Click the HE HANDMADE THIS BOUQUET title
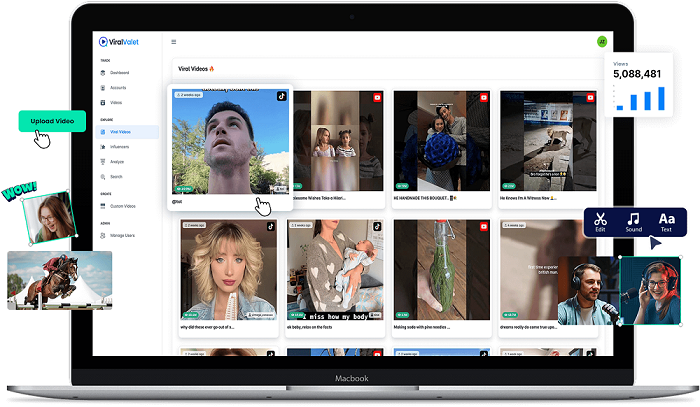 click(425, 198)
